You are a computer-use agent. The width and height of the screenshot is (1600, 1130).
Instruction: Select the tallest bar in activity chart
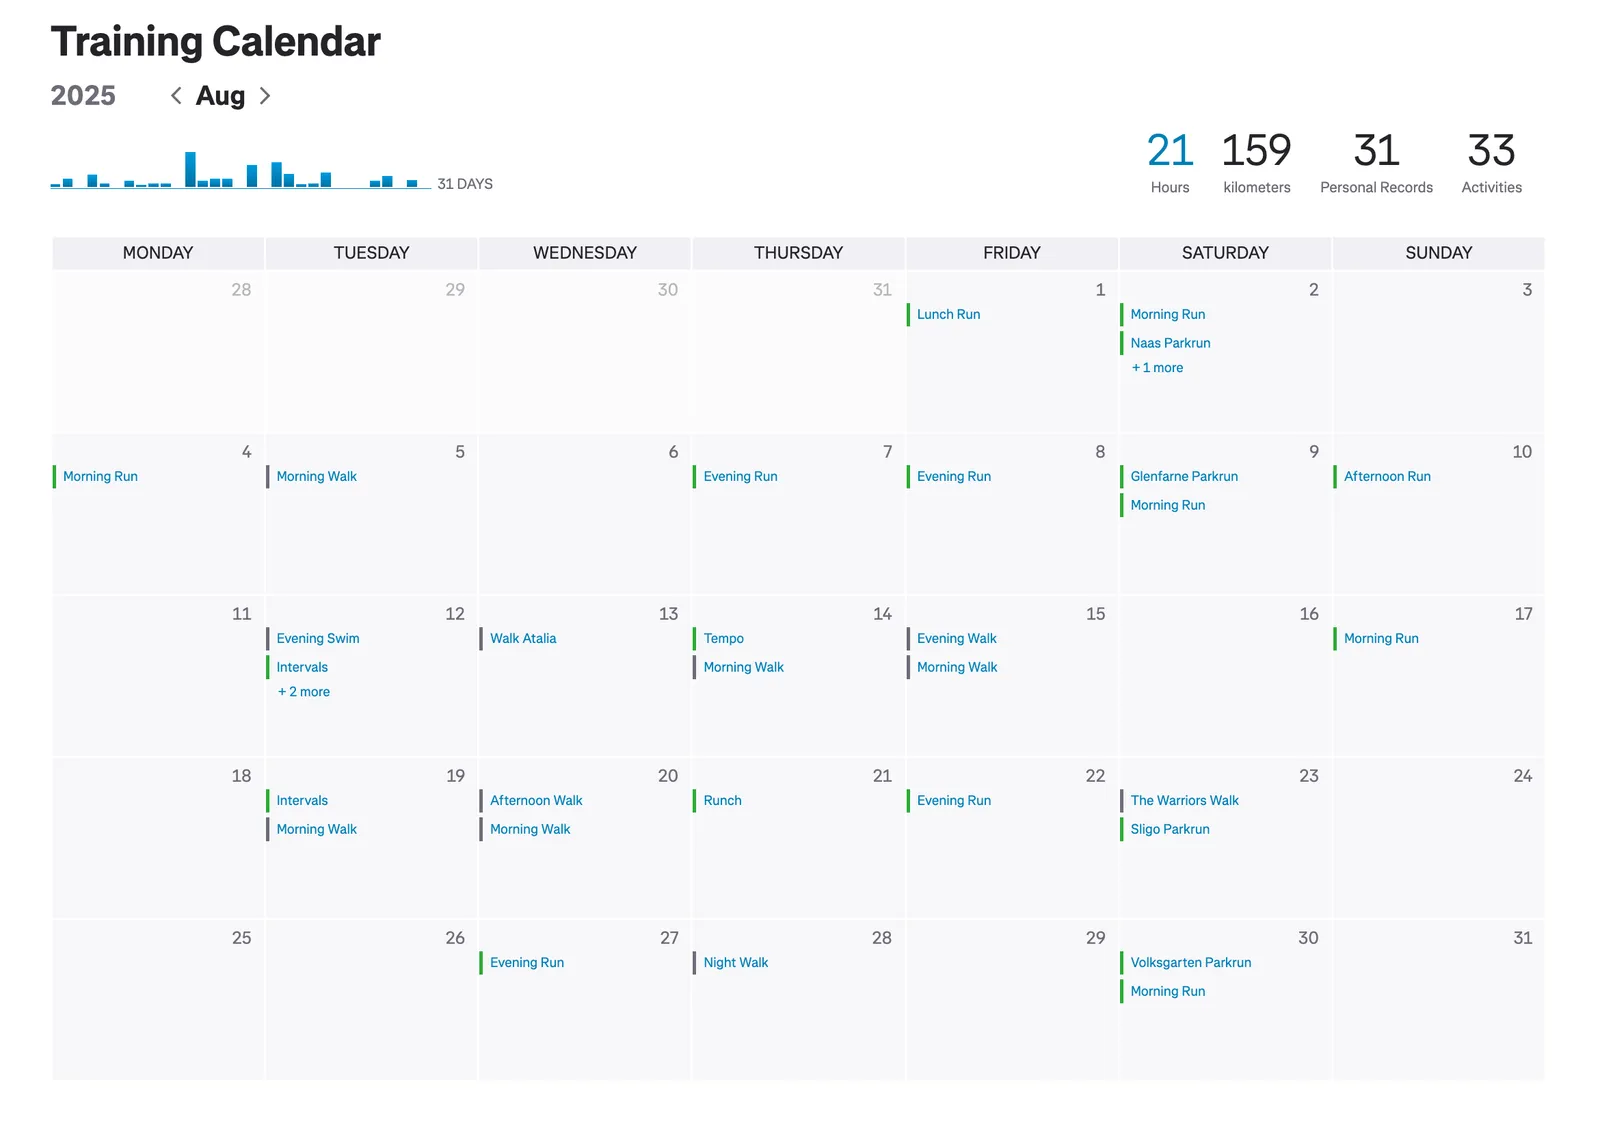click(190, 169)
